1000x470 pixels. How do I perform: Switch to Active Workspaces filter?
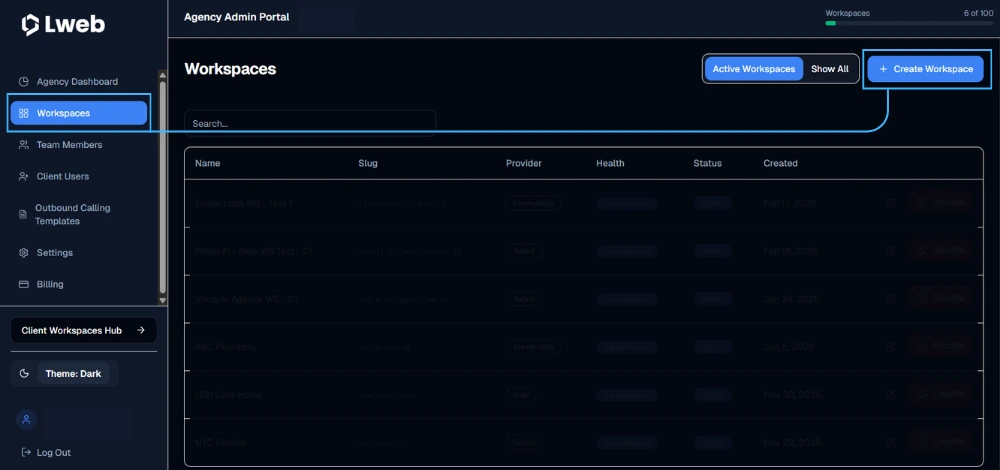(754, 69)
